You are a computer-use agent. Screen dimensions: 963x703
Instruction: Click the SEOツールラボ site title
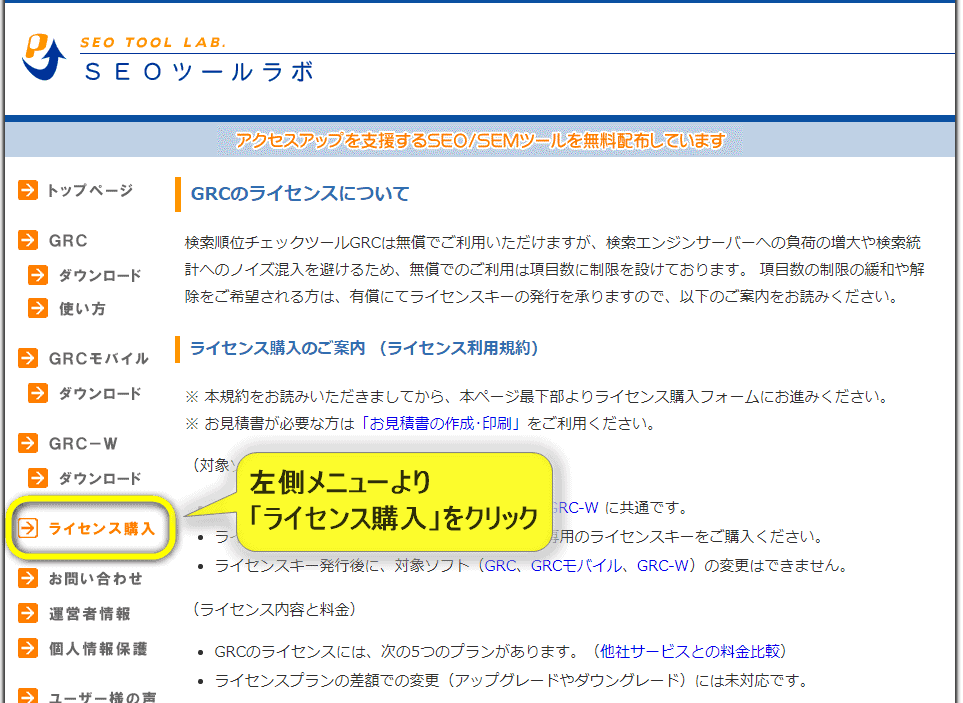pyautogui.click(x=200, y=72)
